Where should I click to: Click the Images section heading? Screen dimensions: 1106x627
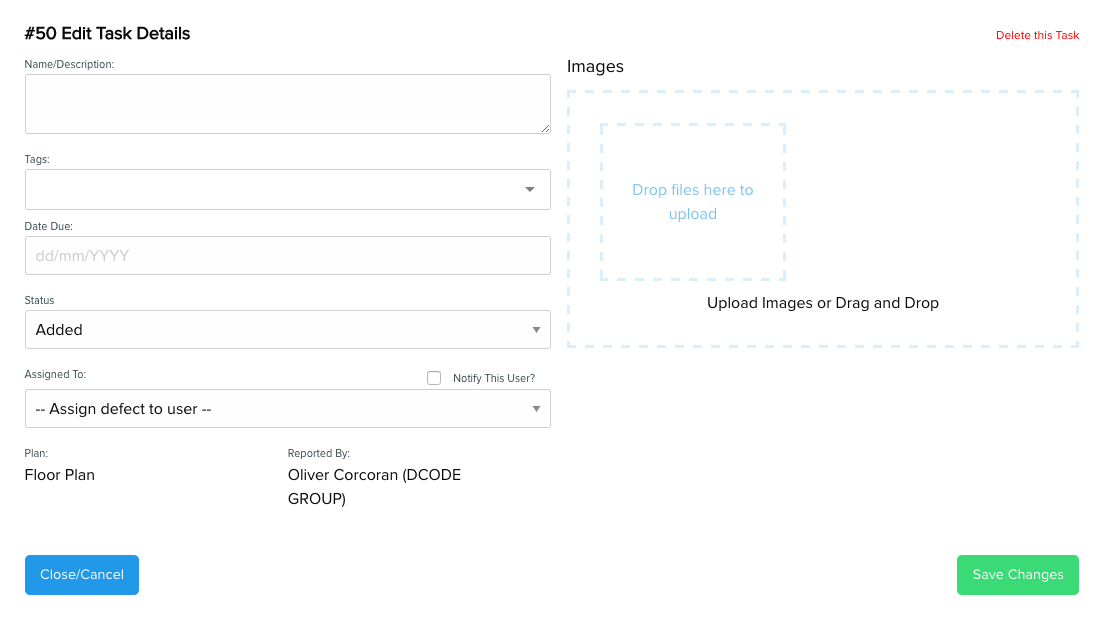pos(595,66)
